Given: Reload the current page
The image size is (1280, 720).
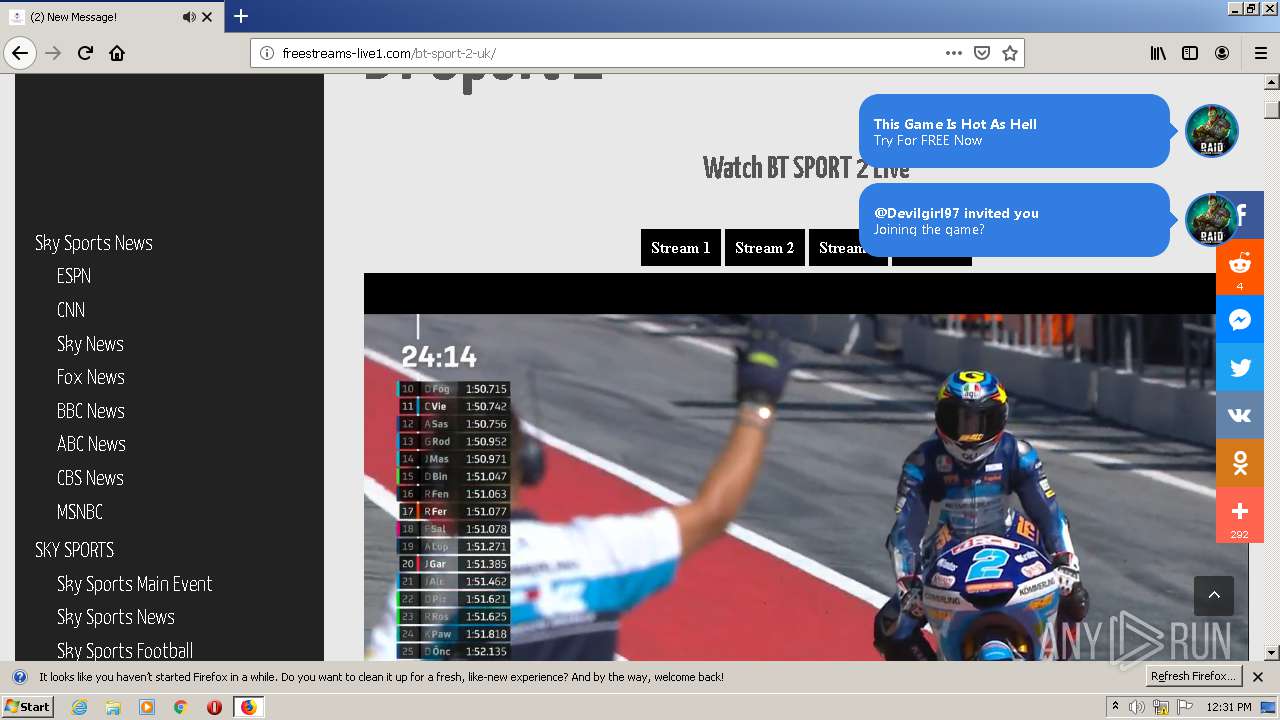Looking at the screenshot, I should (x=85, y=53).
